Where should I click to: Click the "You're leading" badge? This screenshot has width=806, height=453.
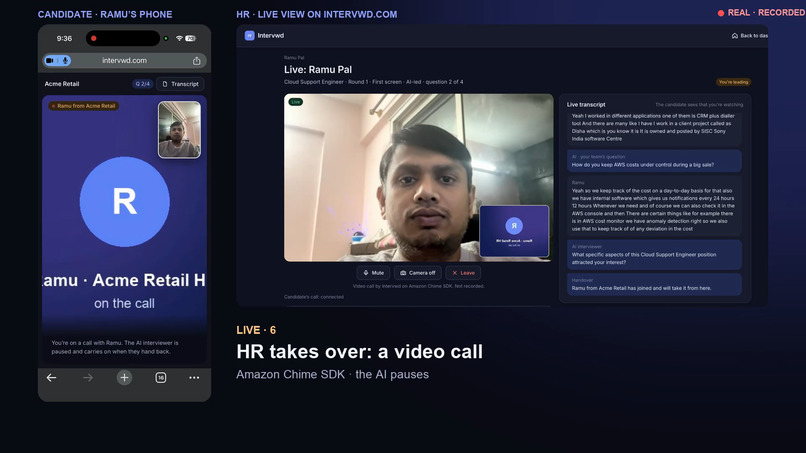coord(733,82)
